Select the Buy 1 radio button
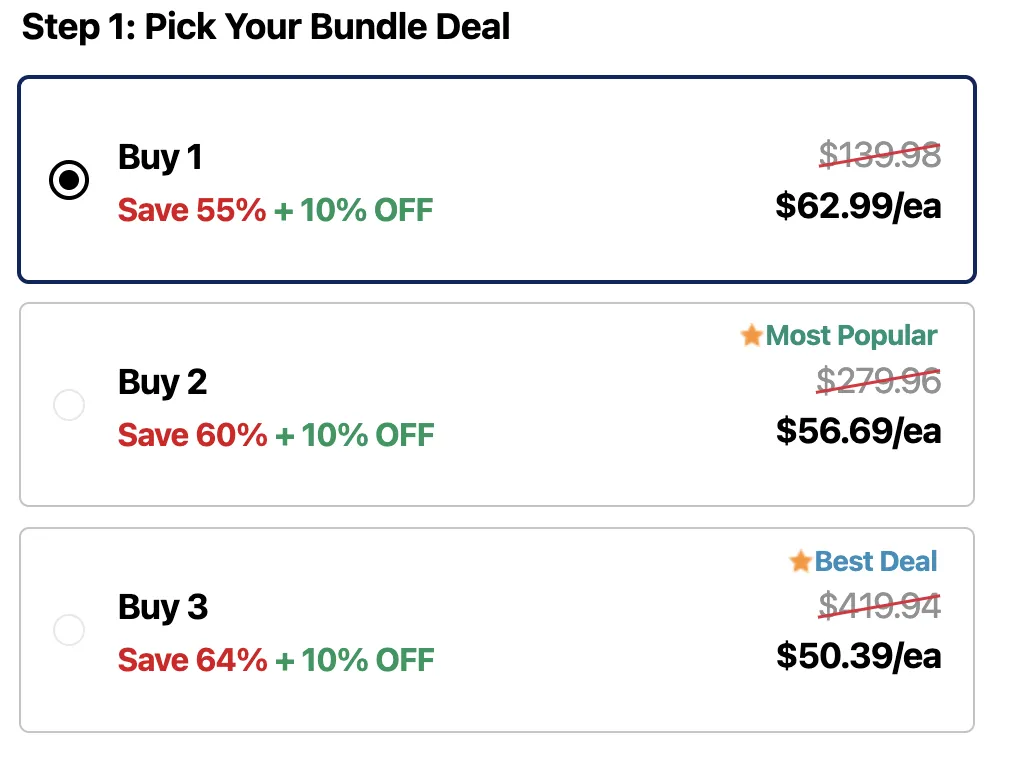 [69, 180]
